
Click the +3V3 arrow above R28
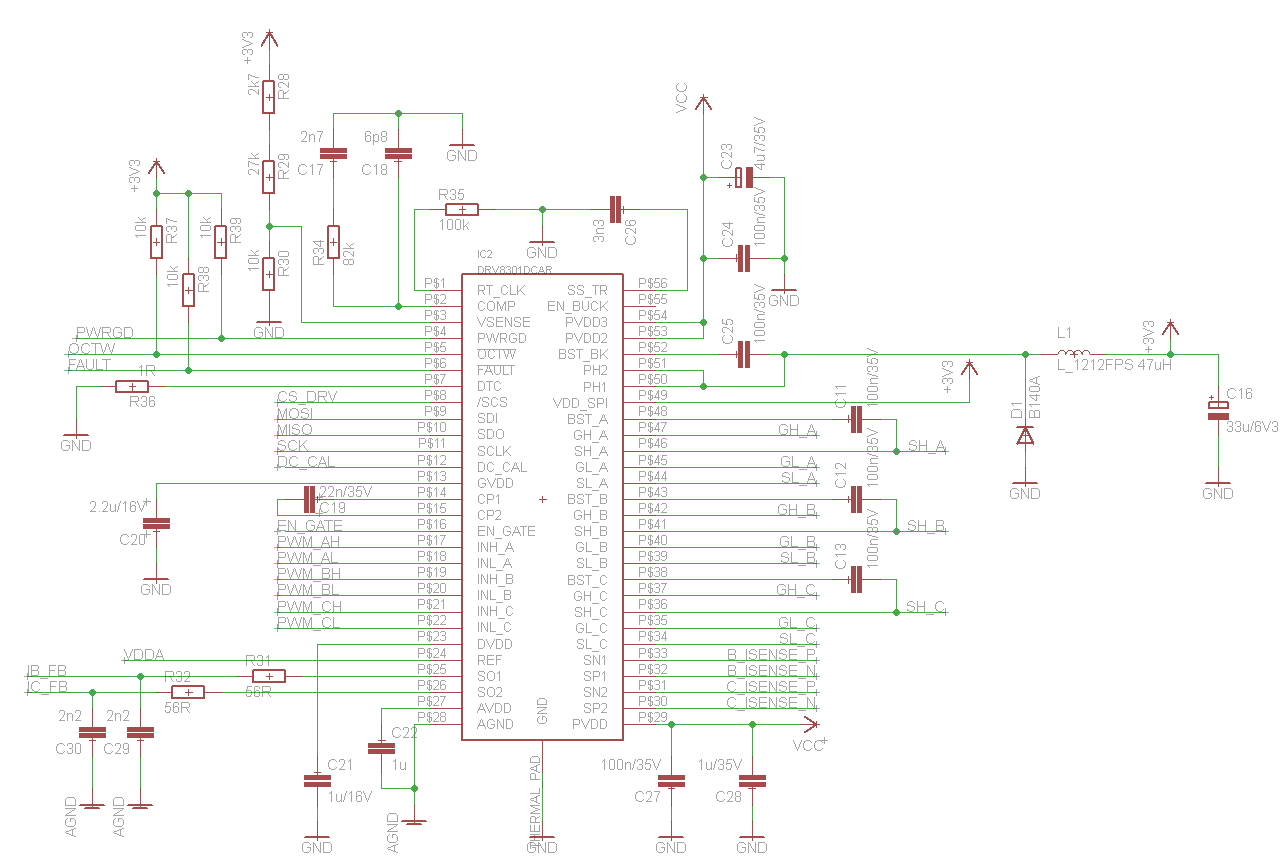[269, 40]
